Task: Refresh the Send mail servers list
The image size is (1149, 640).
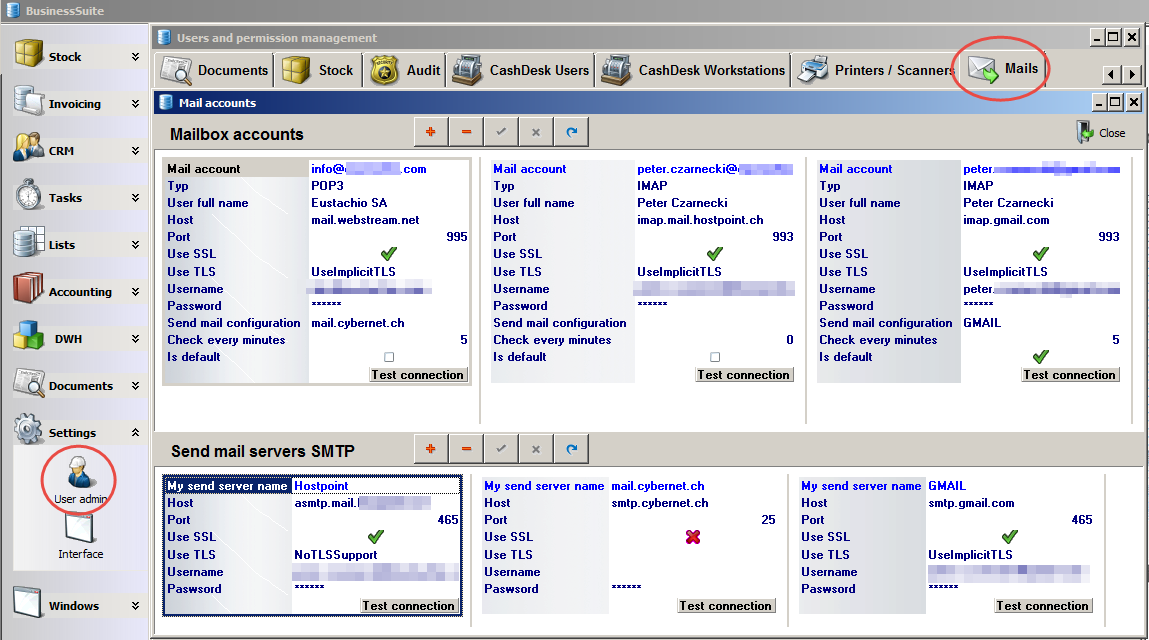Action: point(571,449)
